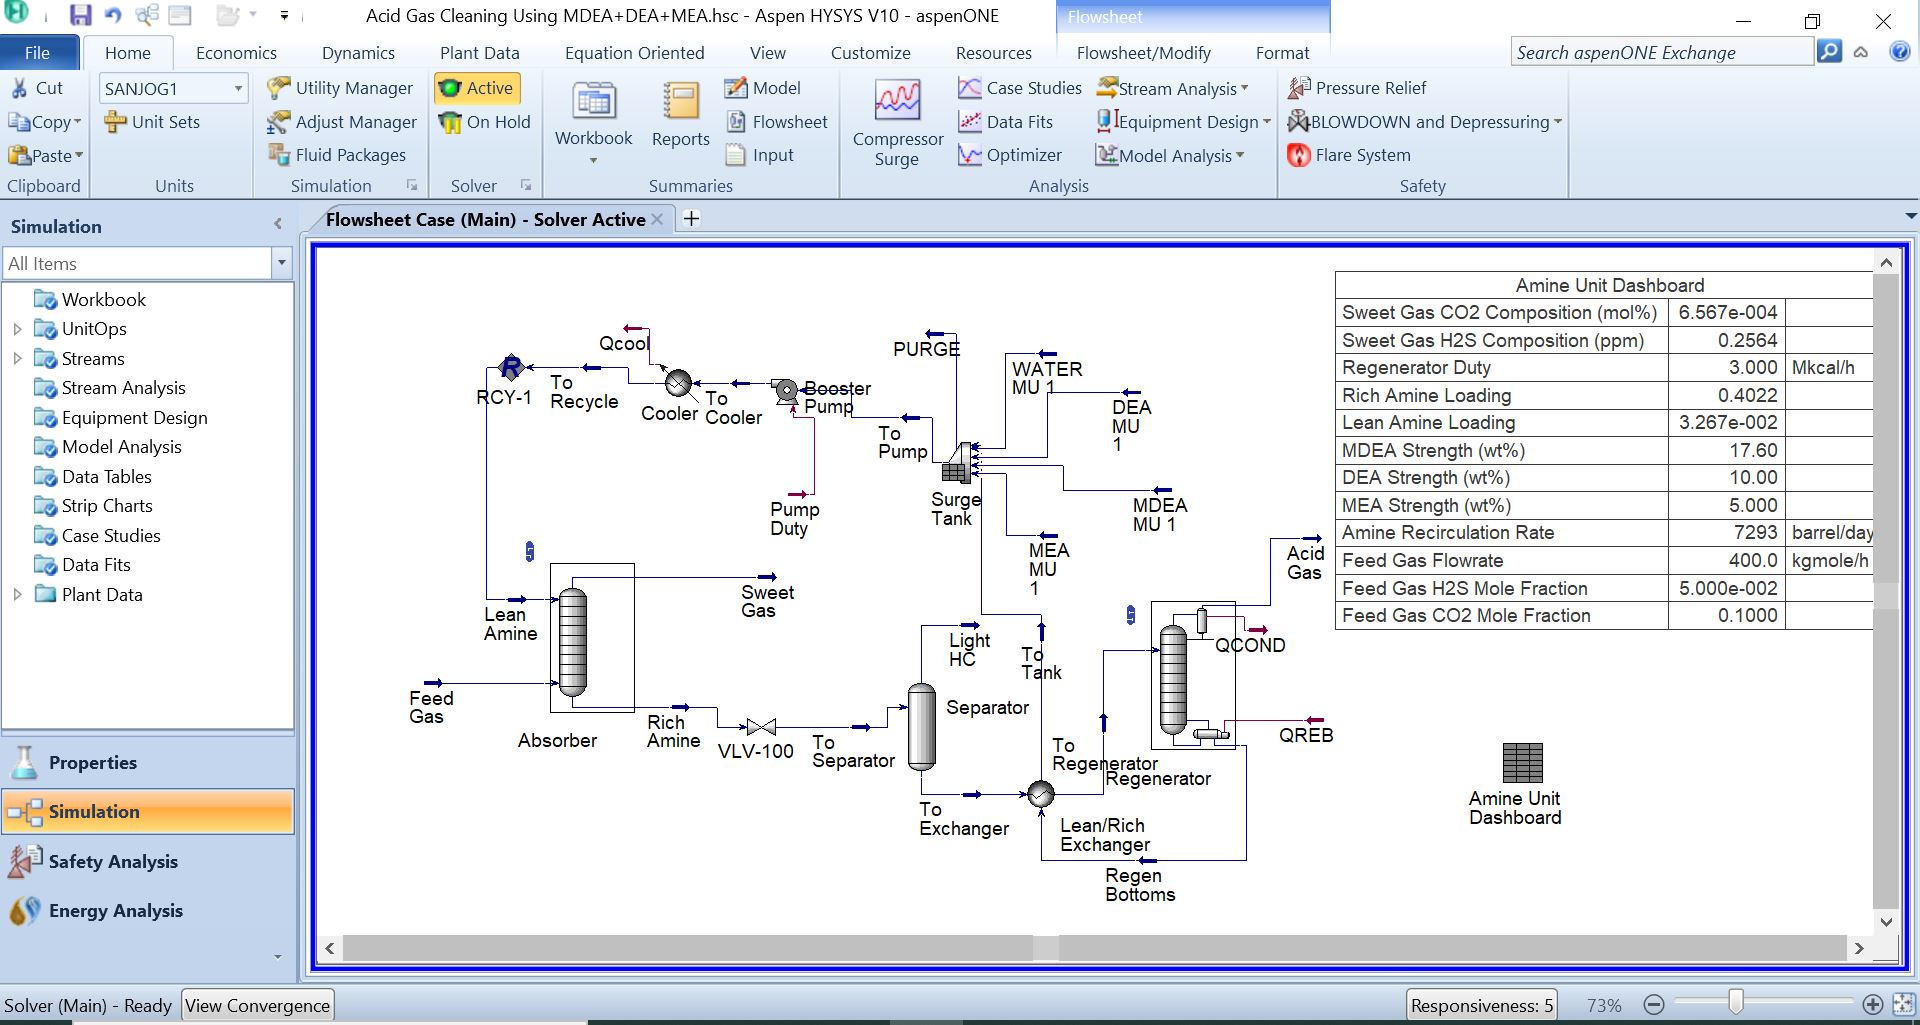Switch to the Customize ribbon tab
Viewport: 1920px width, 1025px height.
(870, 53)
